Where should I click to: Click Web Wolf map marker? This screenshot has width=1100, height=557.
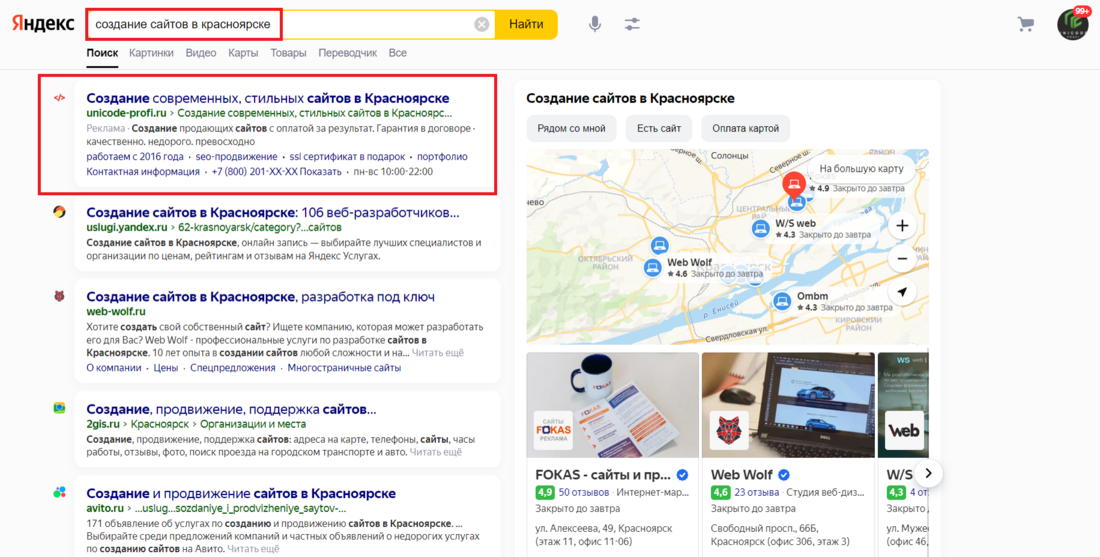point(652,267)
